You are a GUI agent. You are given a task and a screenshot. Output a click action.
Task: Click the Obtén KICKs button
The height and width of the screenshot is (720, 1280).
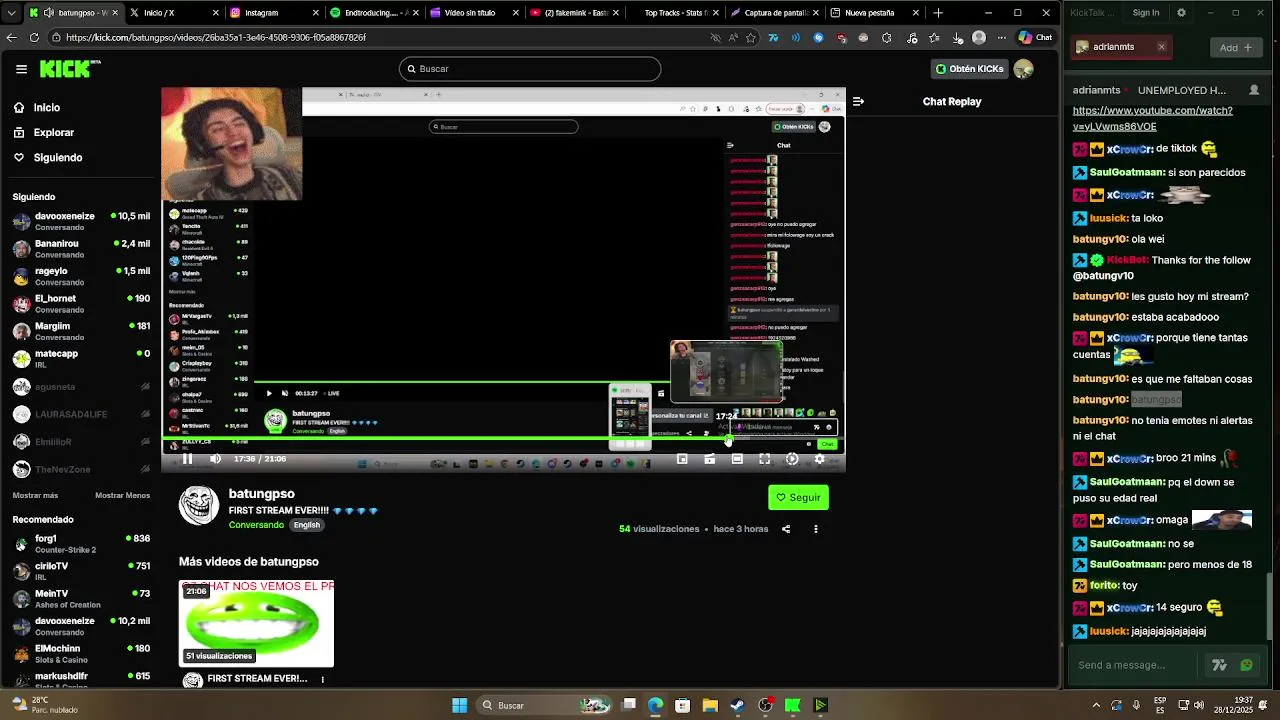968,69
